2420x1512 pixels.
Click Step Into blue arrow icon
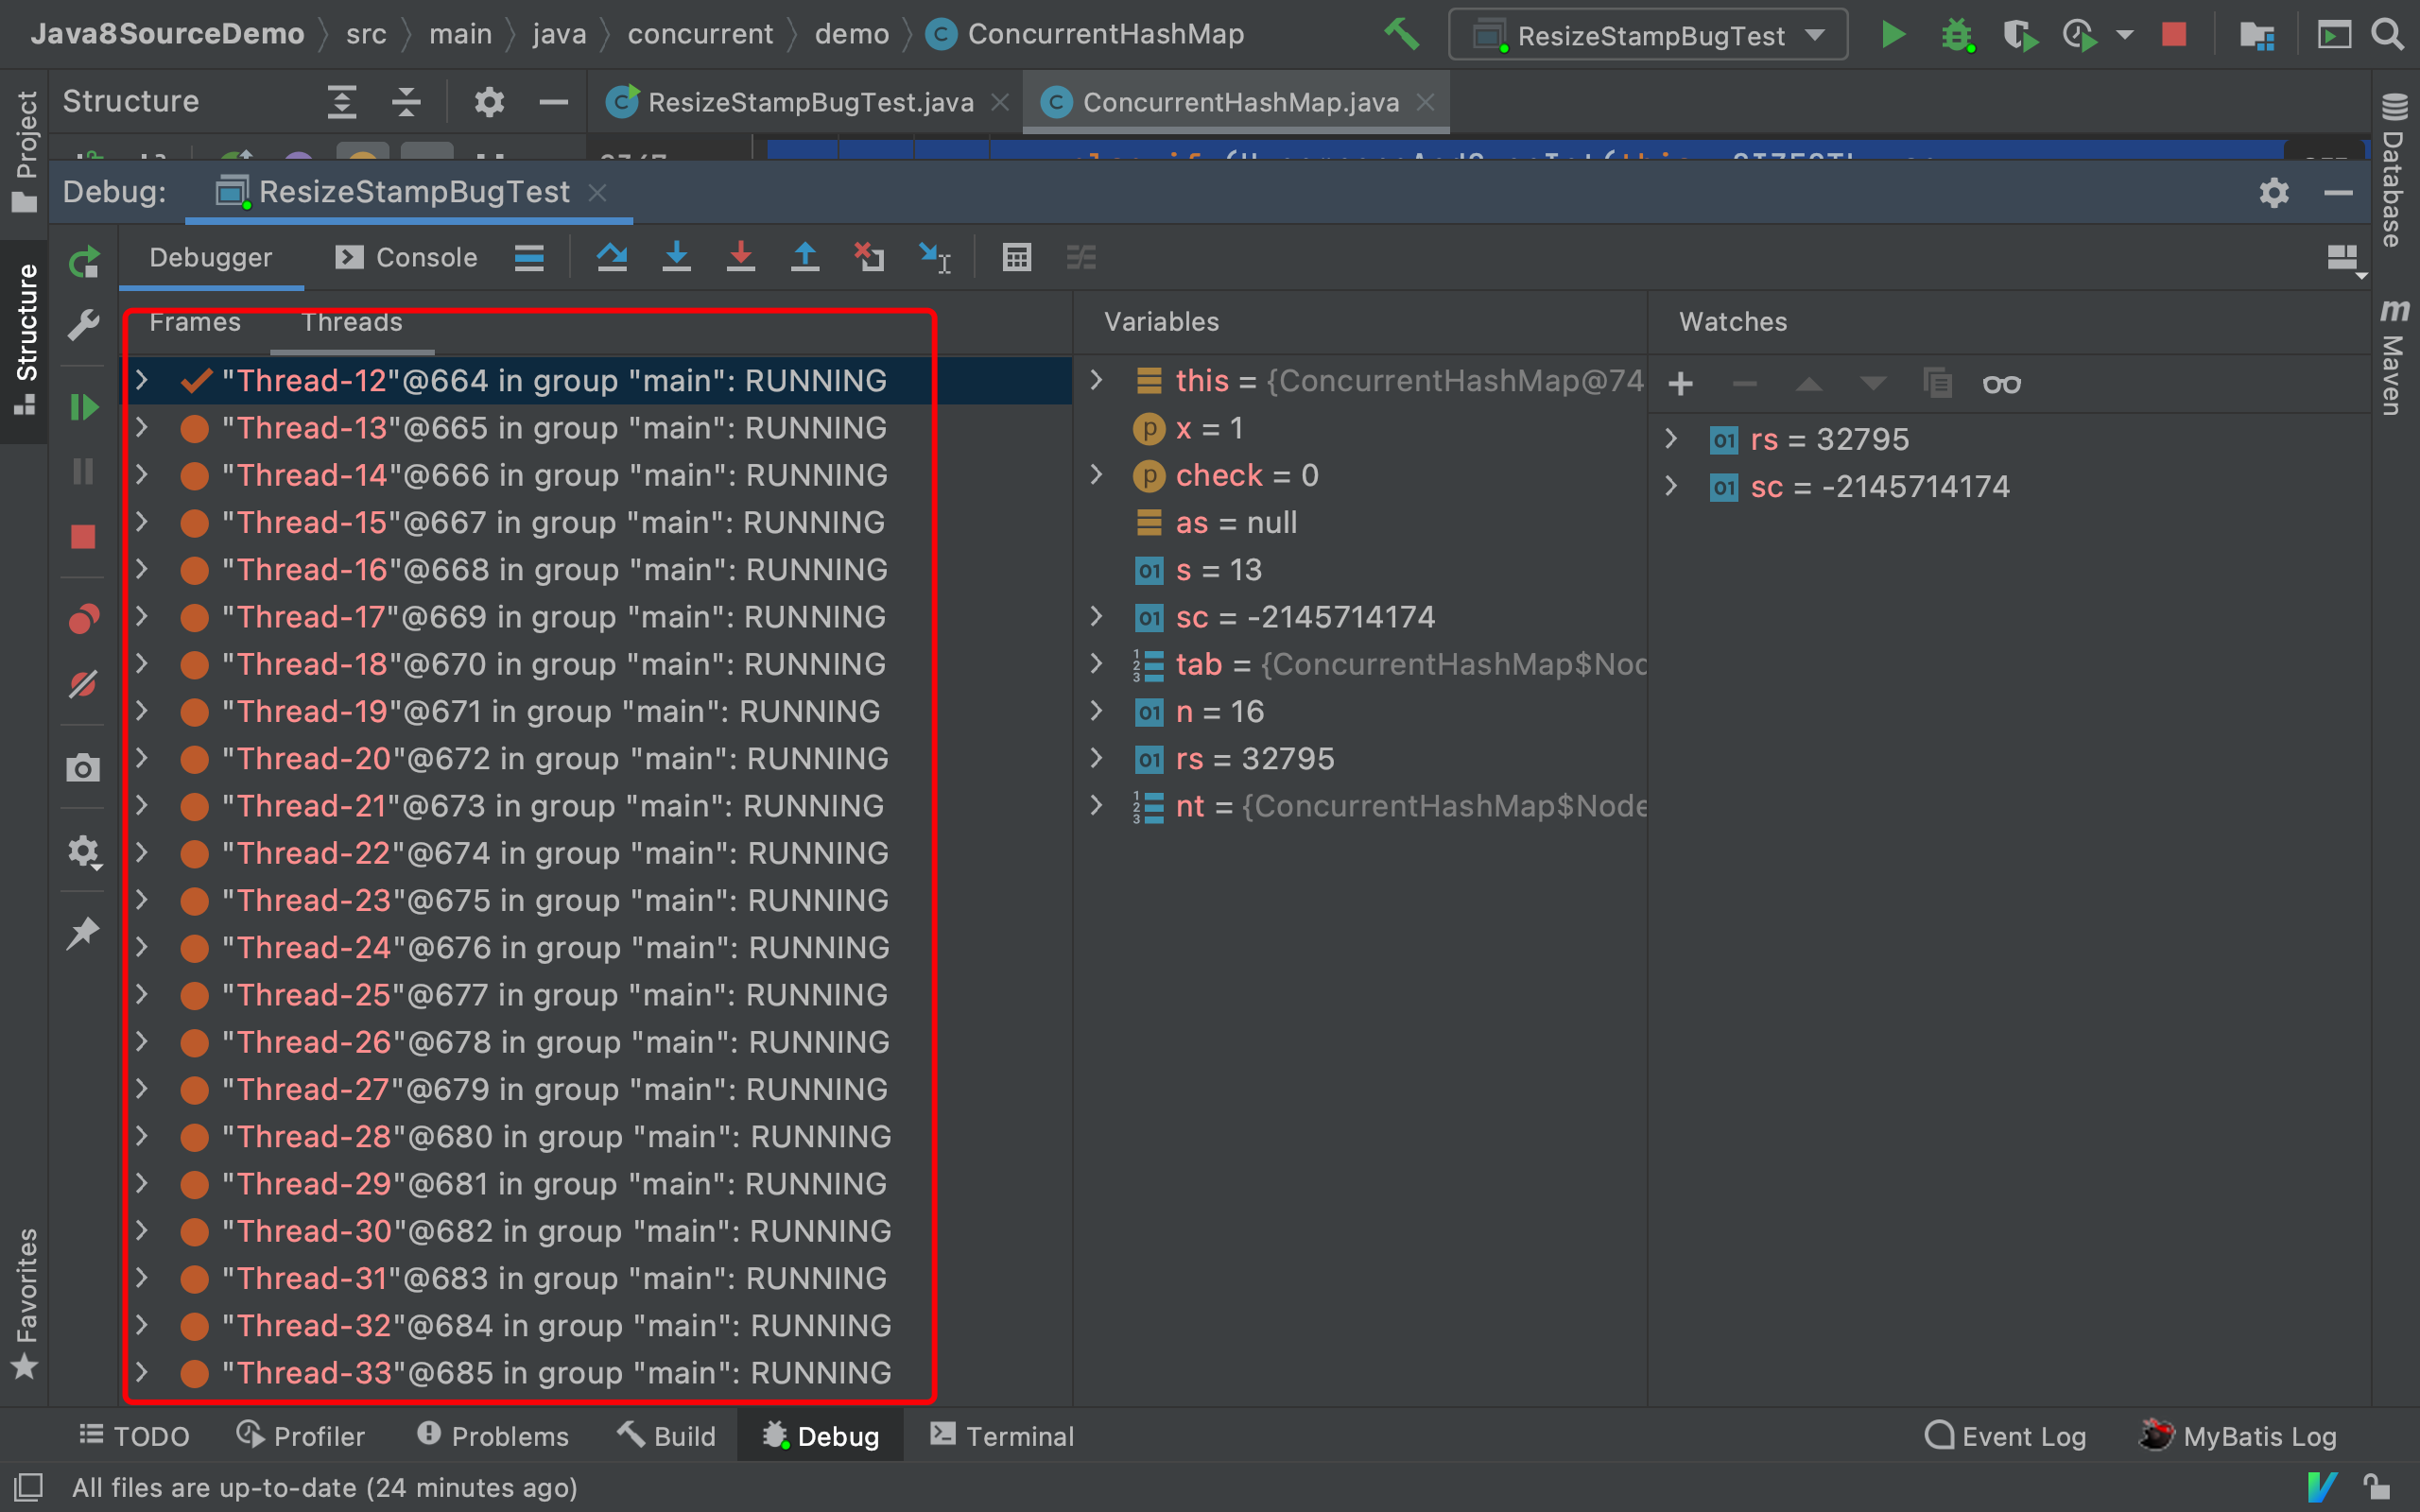(677, 257)
